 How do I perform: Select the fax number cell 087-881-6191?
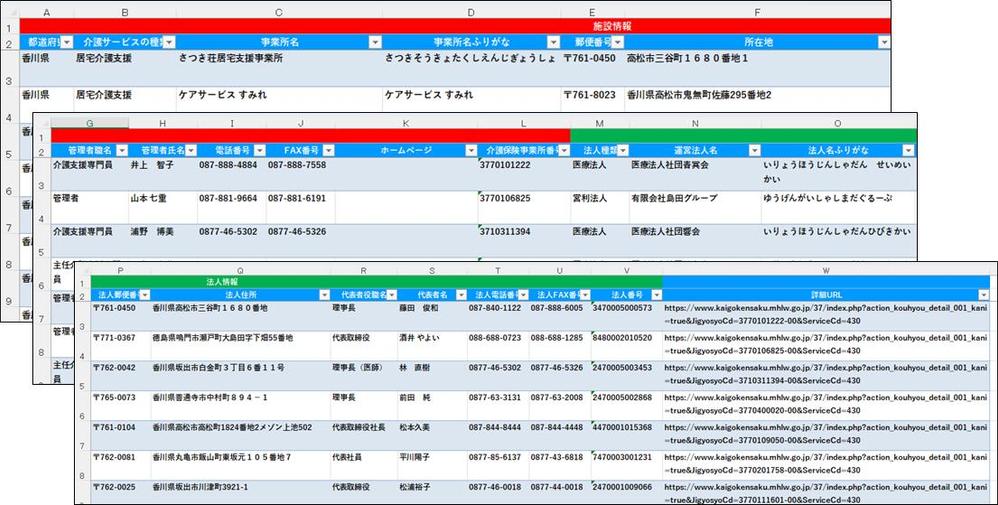coord(300,208)
